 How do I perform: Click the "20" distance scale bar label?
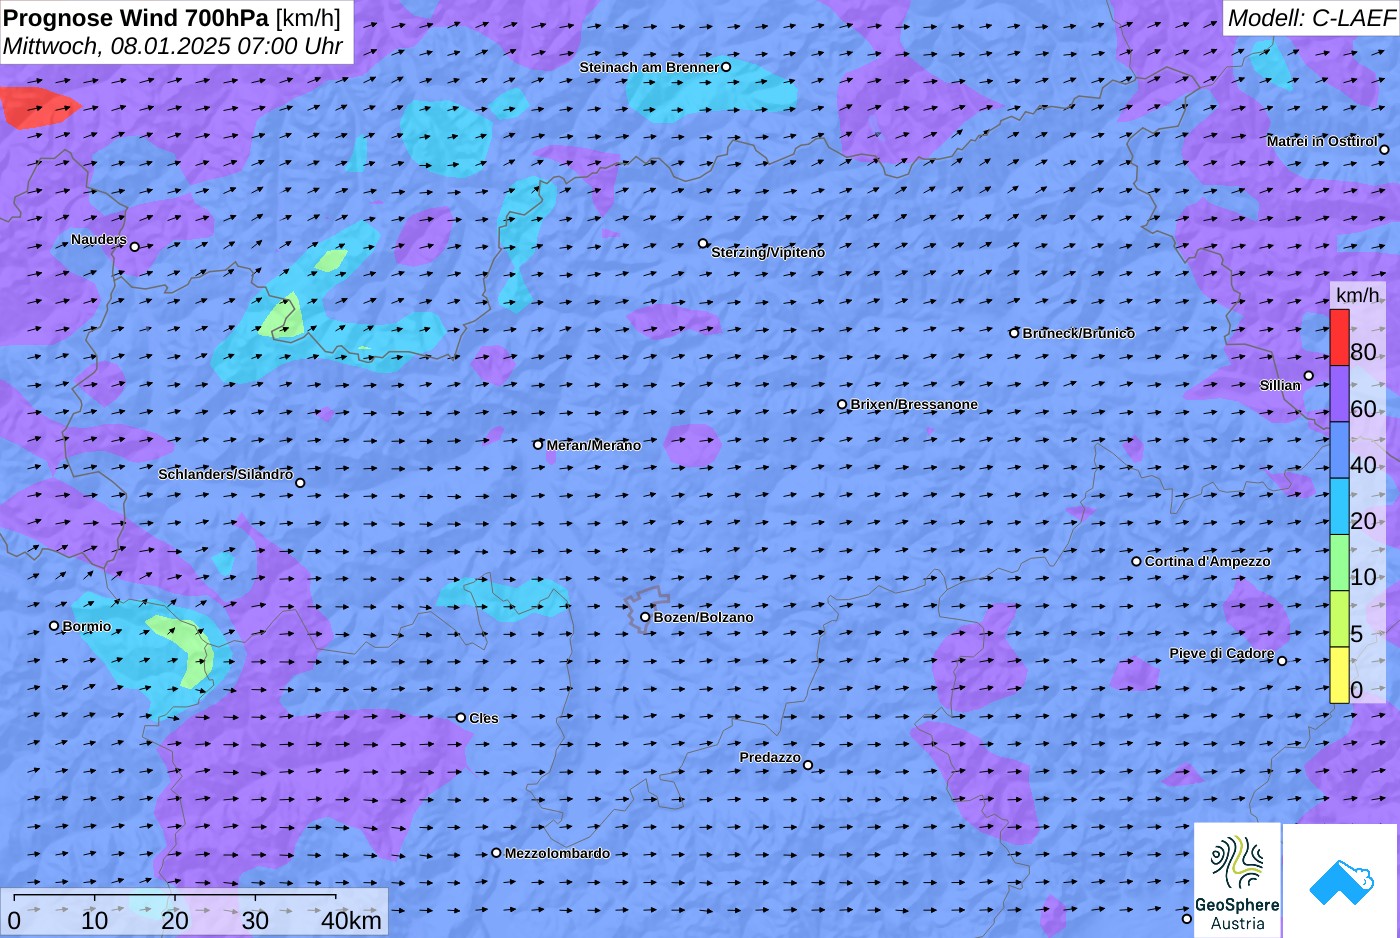tap(175, 920)
